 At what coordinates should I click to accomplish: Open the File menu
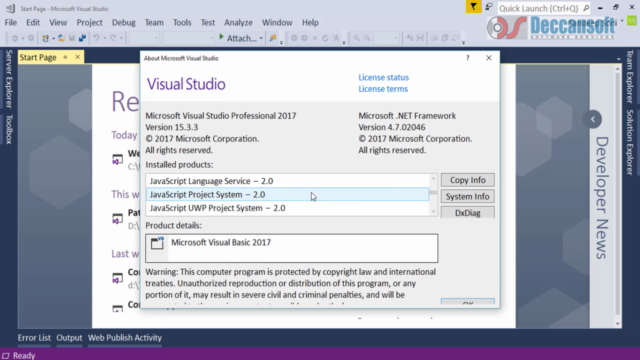click(11, 22)
